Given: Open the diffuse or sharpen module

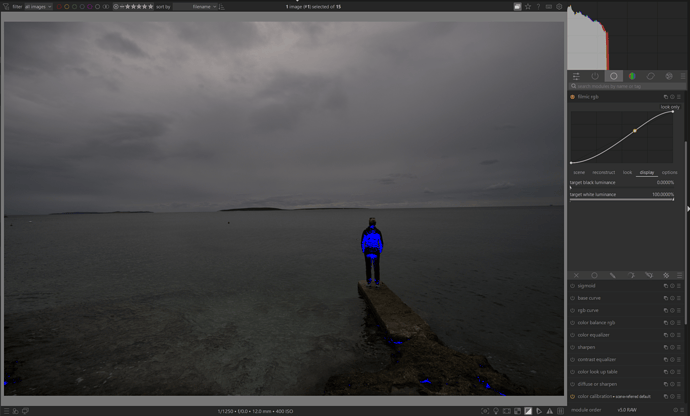Looking at the screenshot, I should pyautogui.click(x=597, y=384).
